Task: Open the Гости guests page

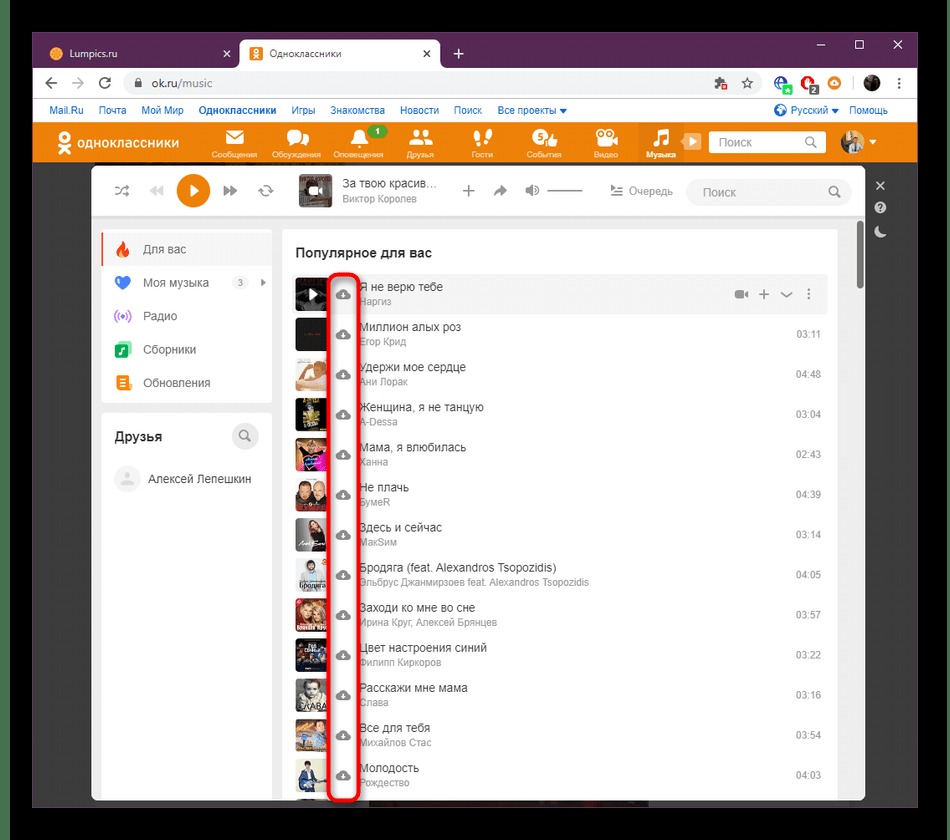Action: point(482,143)
